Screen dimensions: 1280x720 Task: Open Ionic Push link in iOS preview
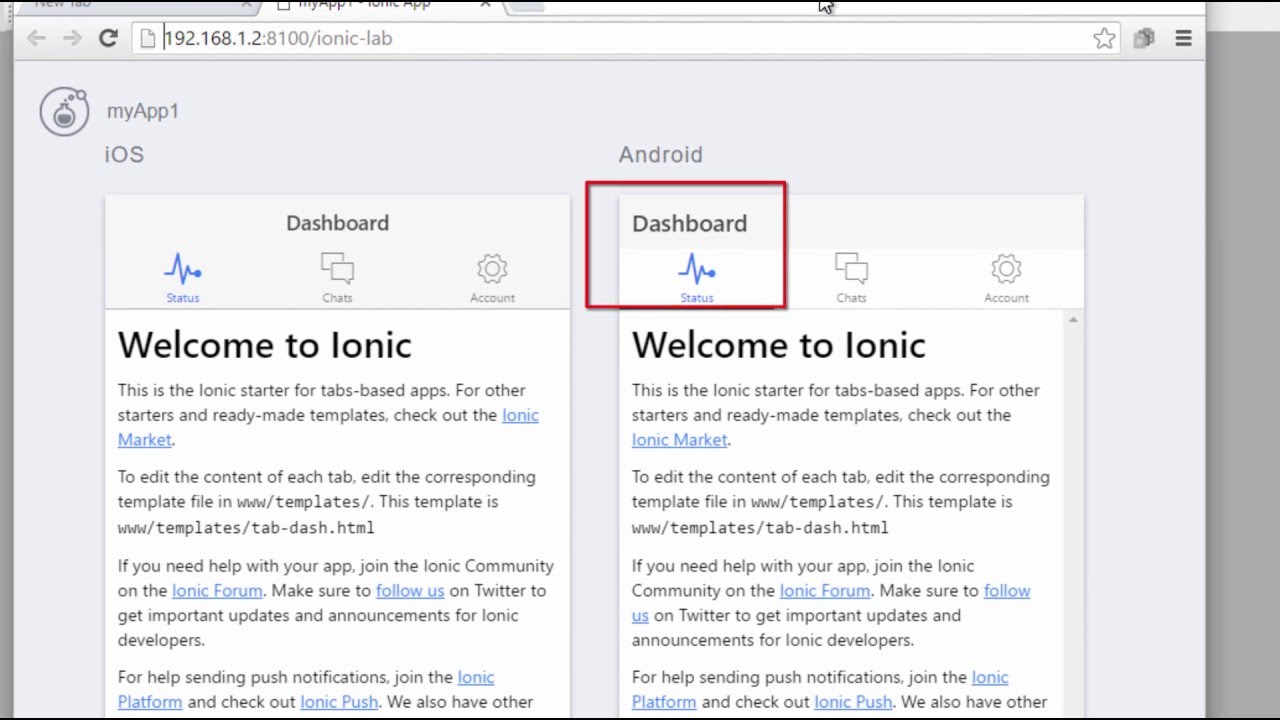pyautogui.click(x=339, y=702)
